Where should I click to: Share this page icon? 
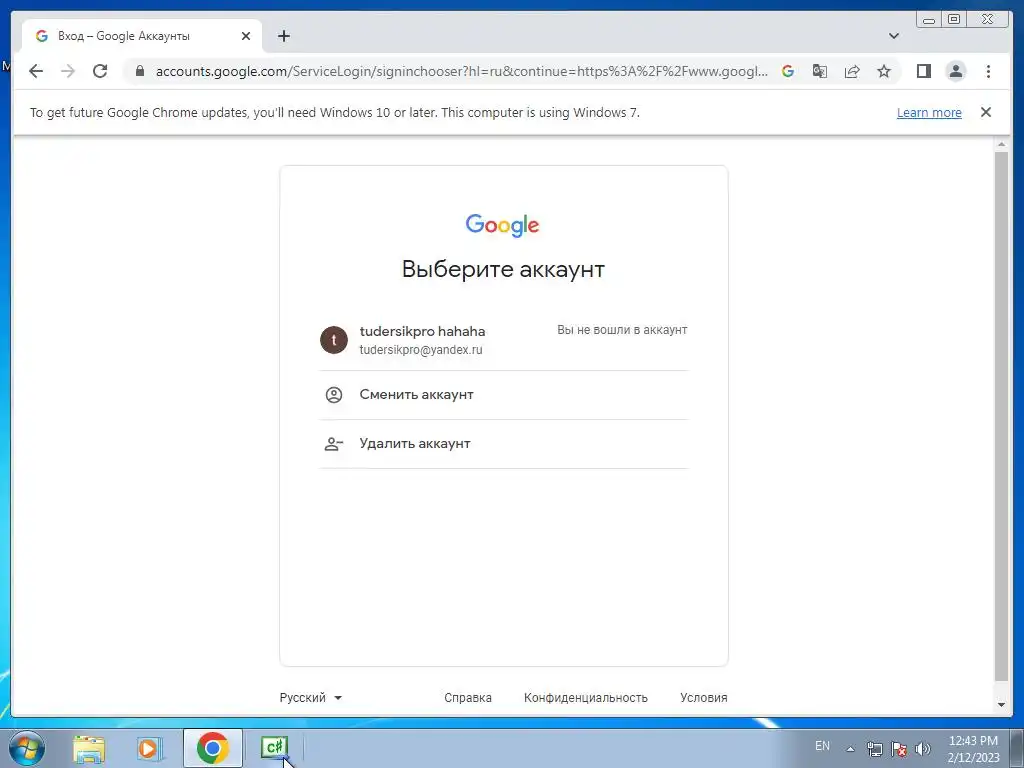(x=852, y=71)
